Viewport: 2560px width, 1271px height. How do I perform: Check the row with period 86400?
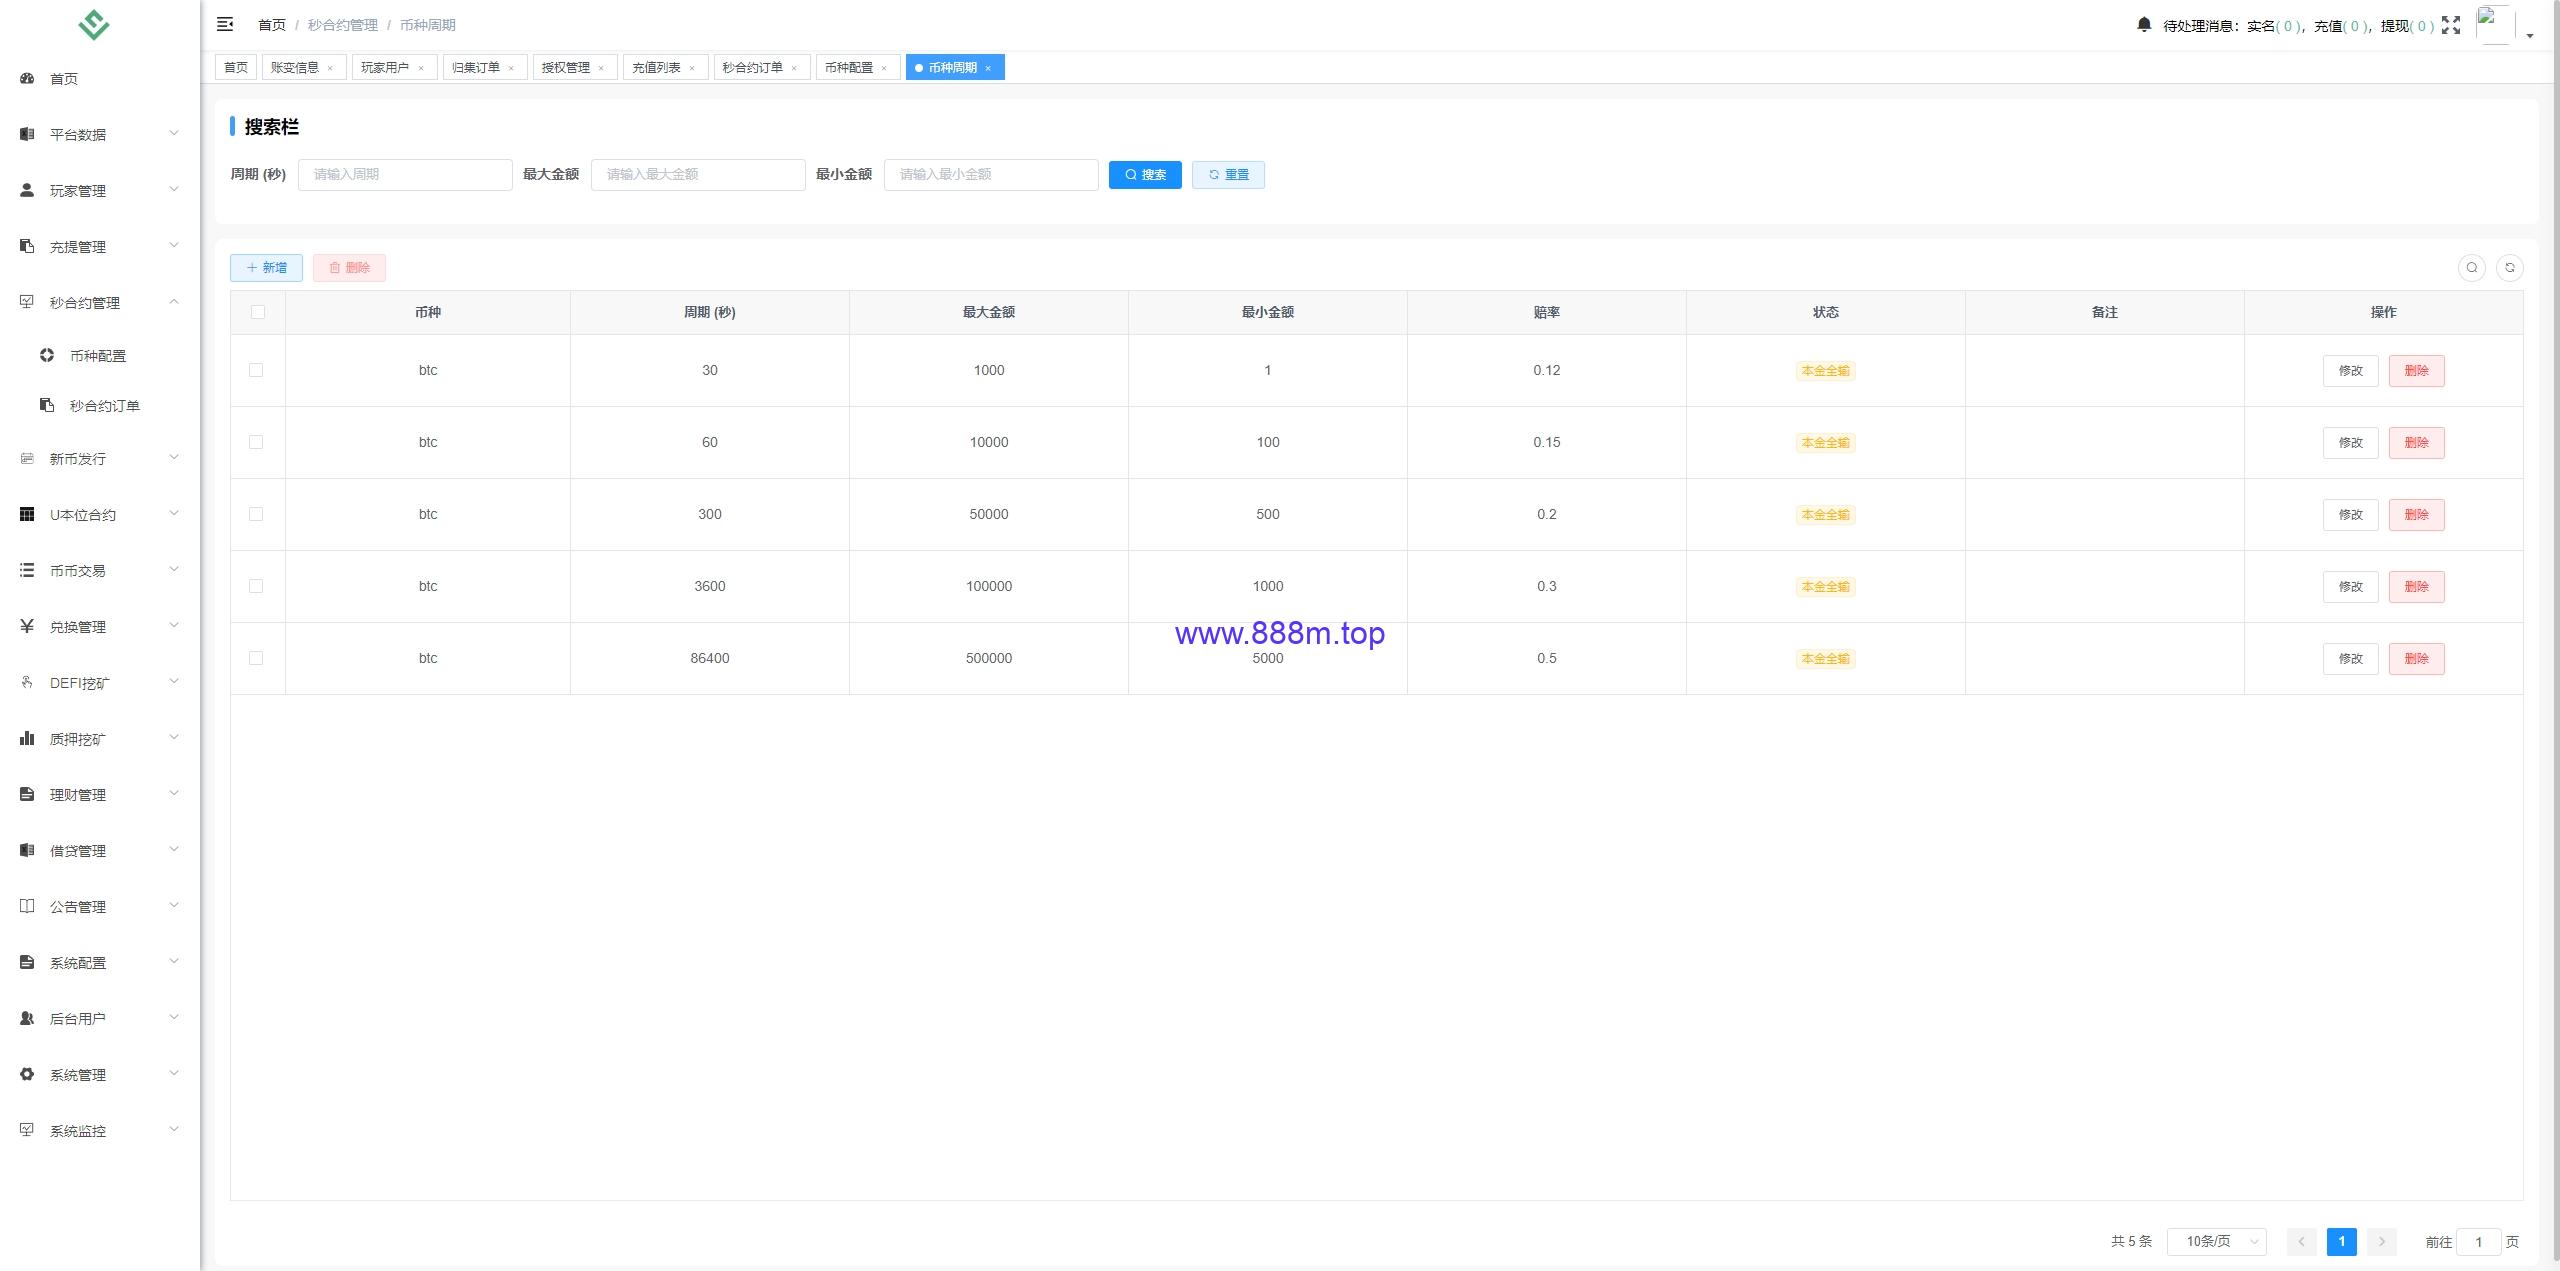[256, 658]
